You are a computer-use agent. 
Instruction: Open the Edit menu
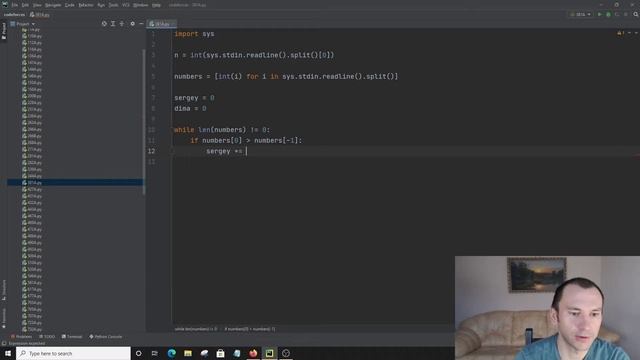tap(25, 5)
